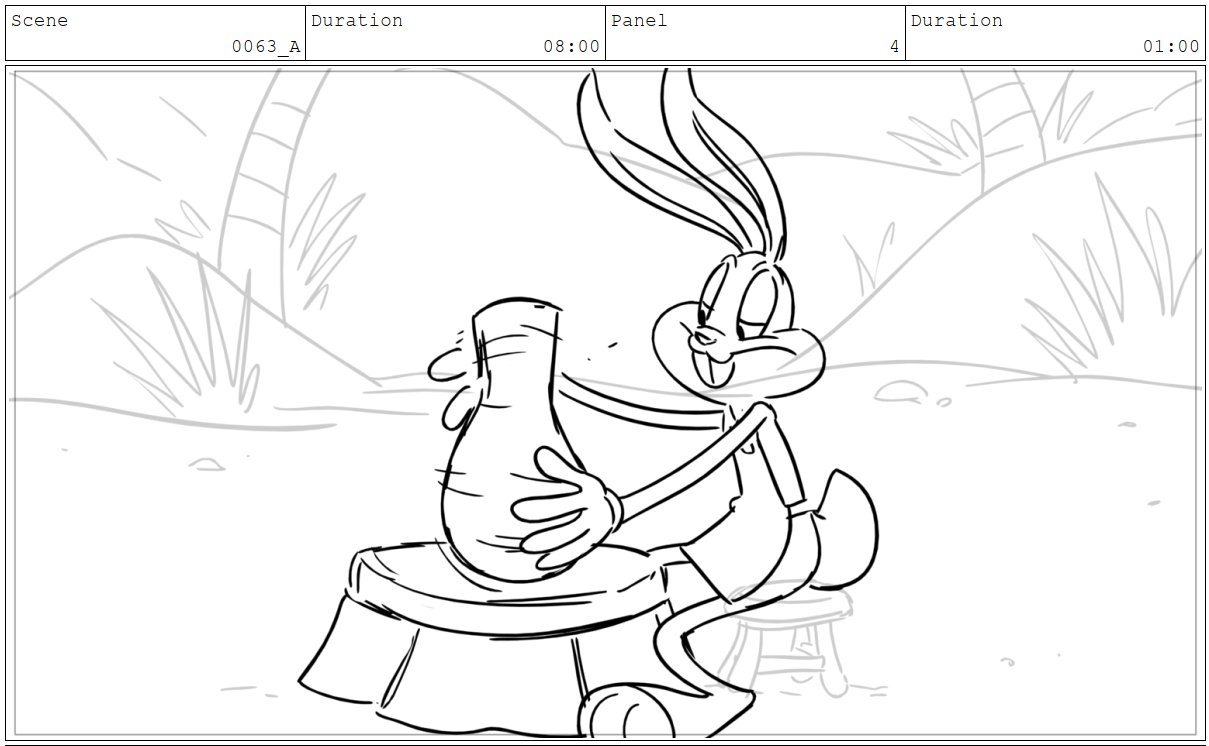
Task: Click the Scene label in the header
Action: pos(40,20)
